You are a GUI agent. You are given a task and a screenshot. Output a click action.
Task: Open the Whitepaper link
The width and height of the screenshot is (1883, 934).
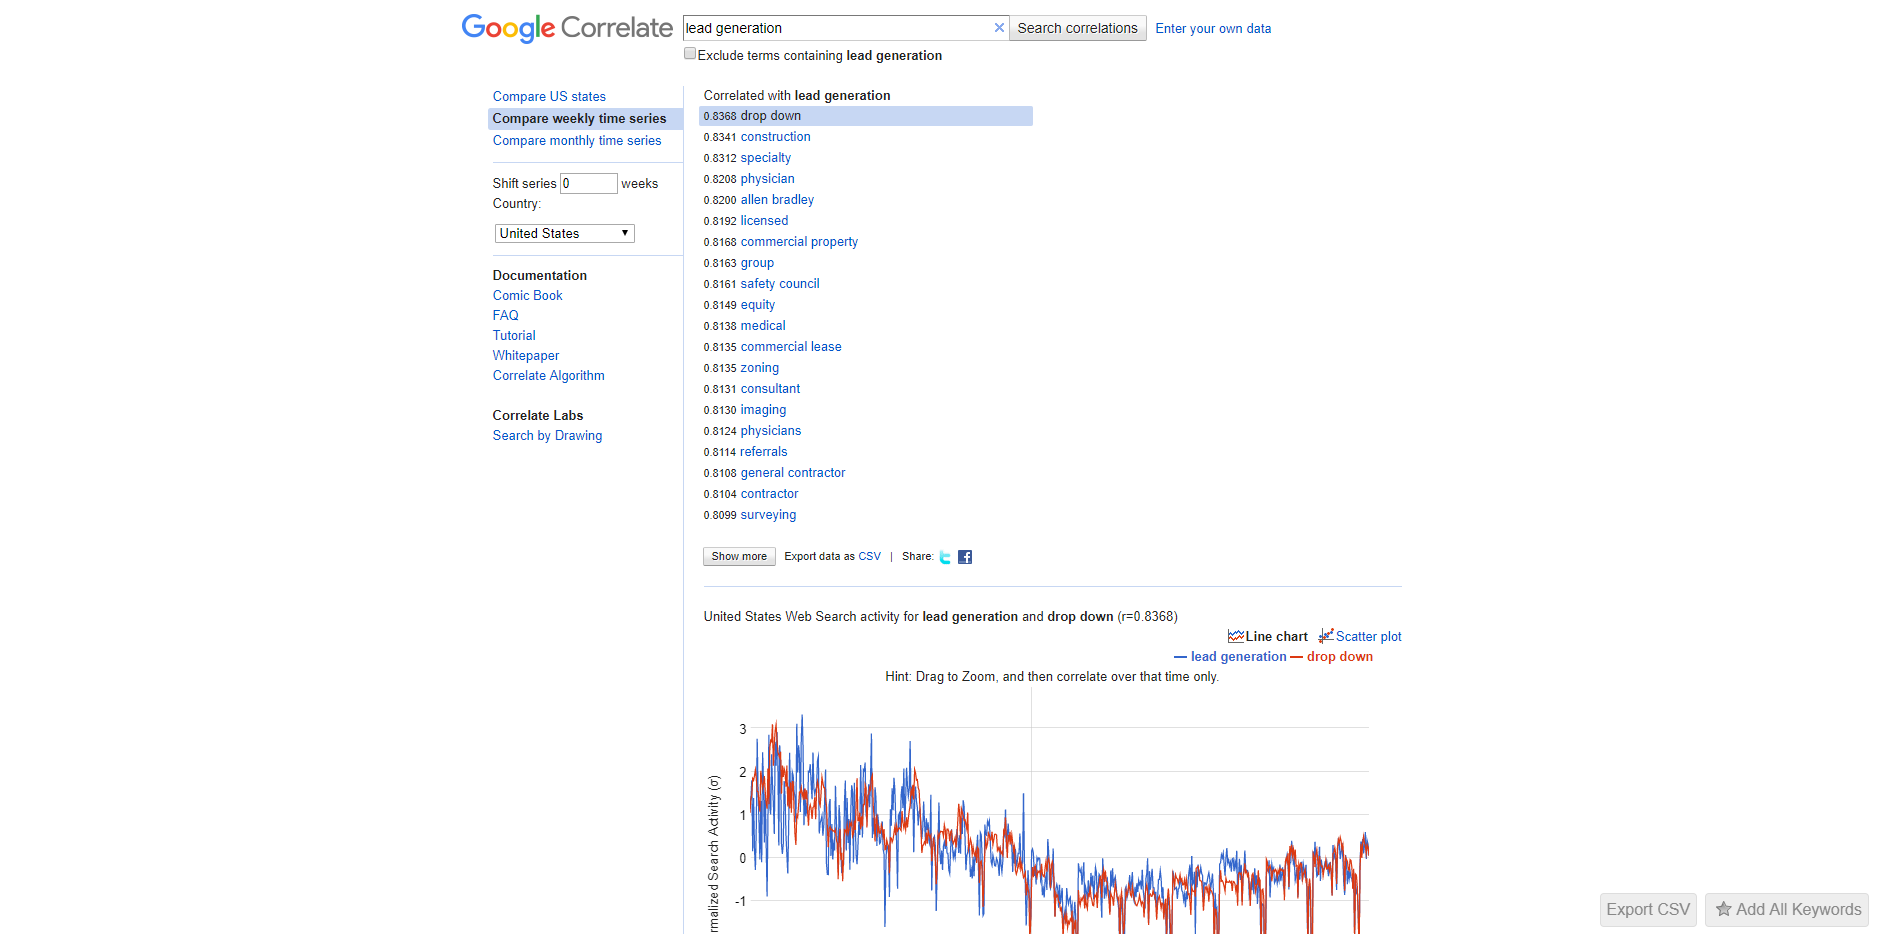coord(526,355)
